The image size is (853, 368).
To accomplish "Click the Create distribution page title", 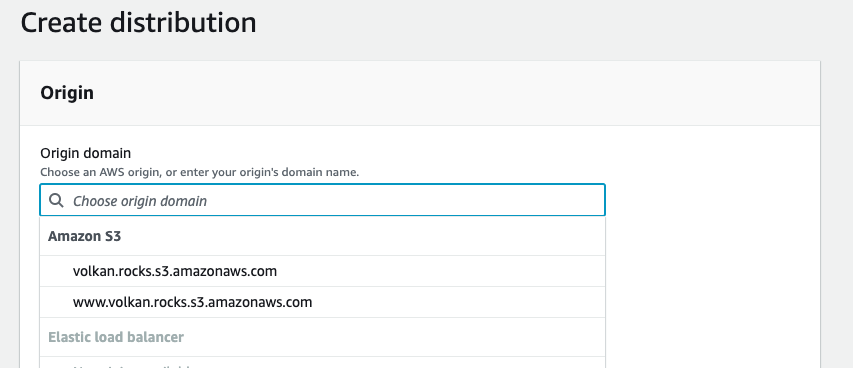I will [138, 23].
